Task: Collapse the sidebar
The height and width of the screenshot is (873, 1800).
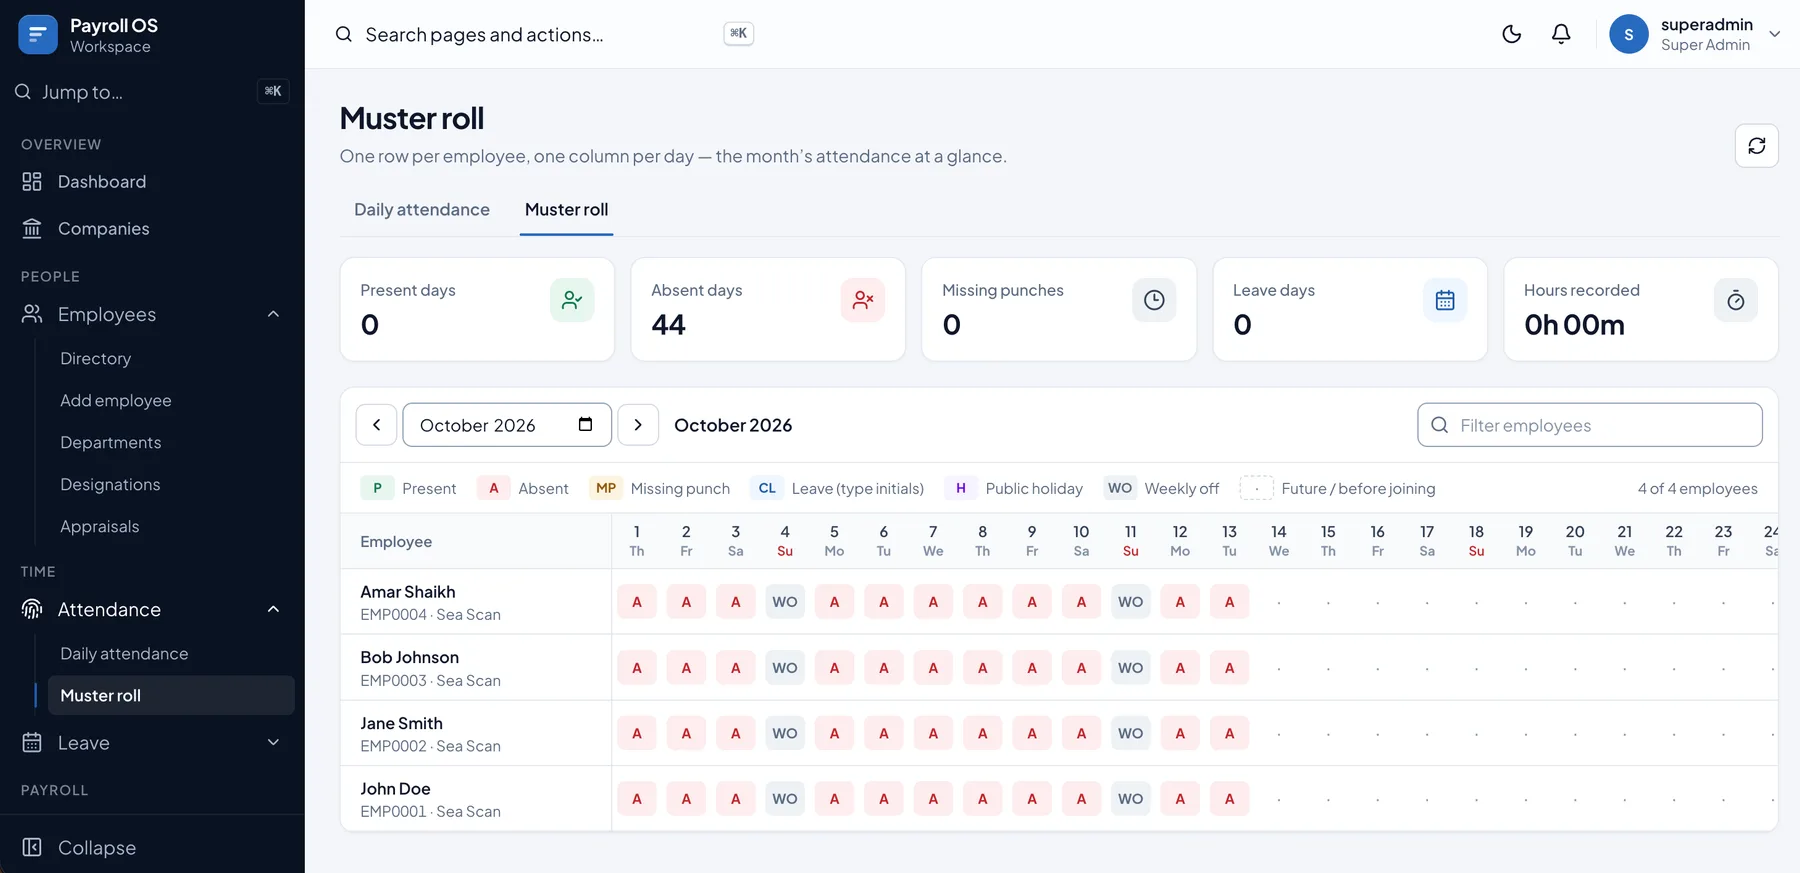Action: click(152, 847)
